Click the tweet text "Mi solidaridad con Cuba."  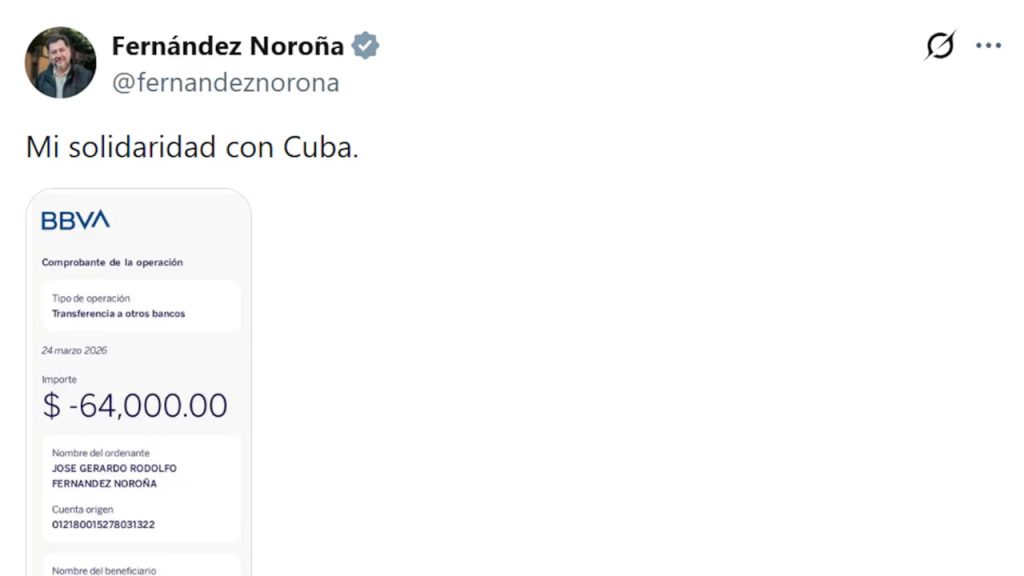(192, 147)
